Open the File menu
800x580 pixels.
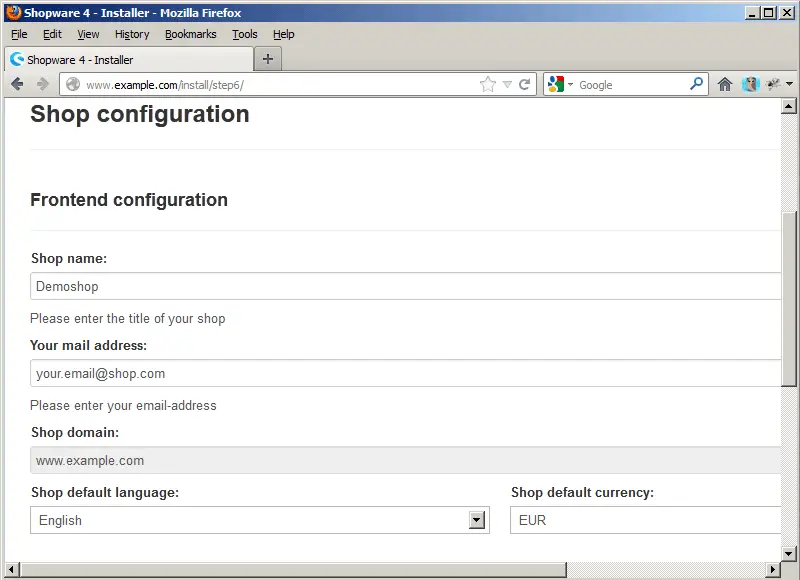pyautogui.click(x=19, y=34)
